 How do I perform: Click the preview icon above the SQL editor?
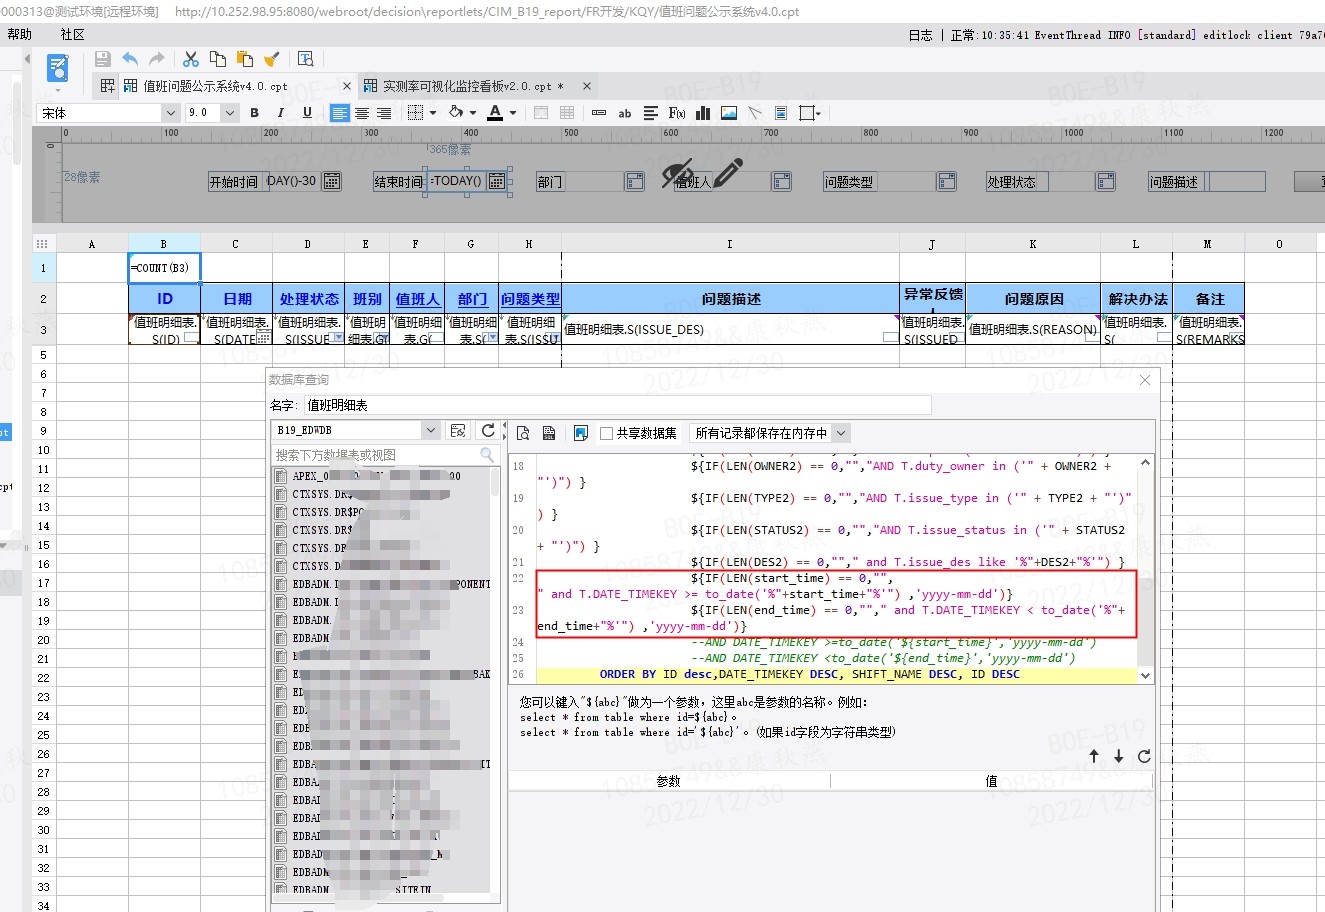tap(523, 433)
